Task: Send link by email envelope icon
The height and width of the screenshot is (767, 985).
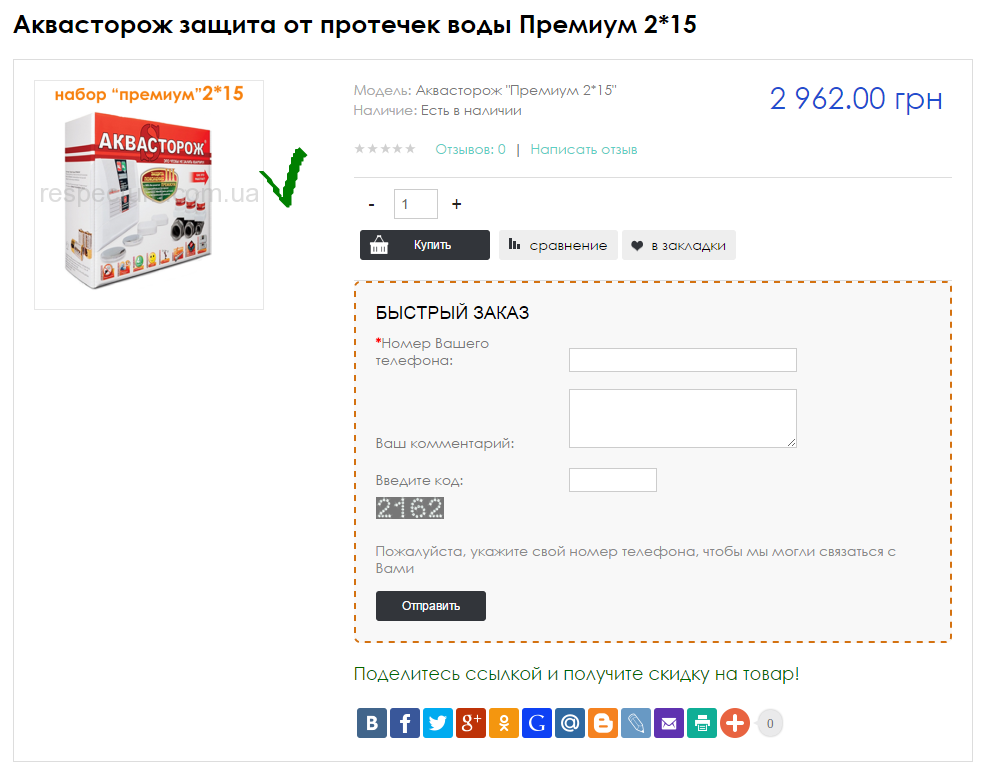Action: [669, 723]
